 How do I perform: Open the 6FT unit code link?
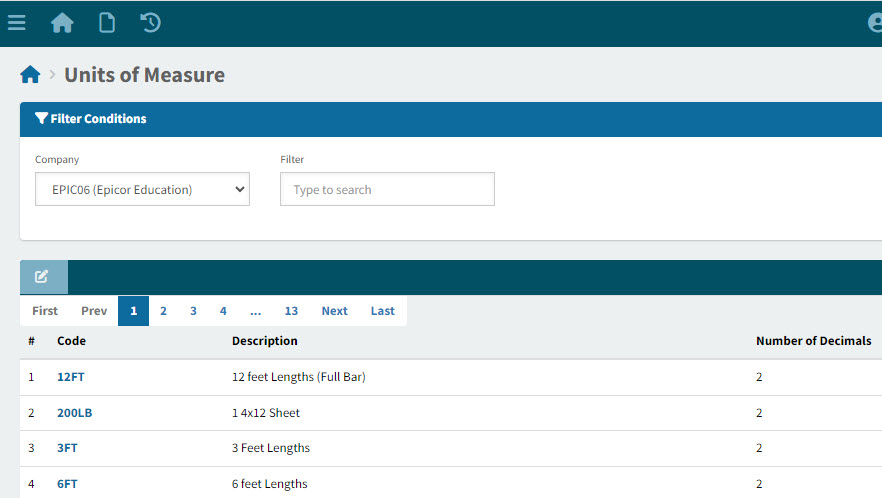[67, 484]
